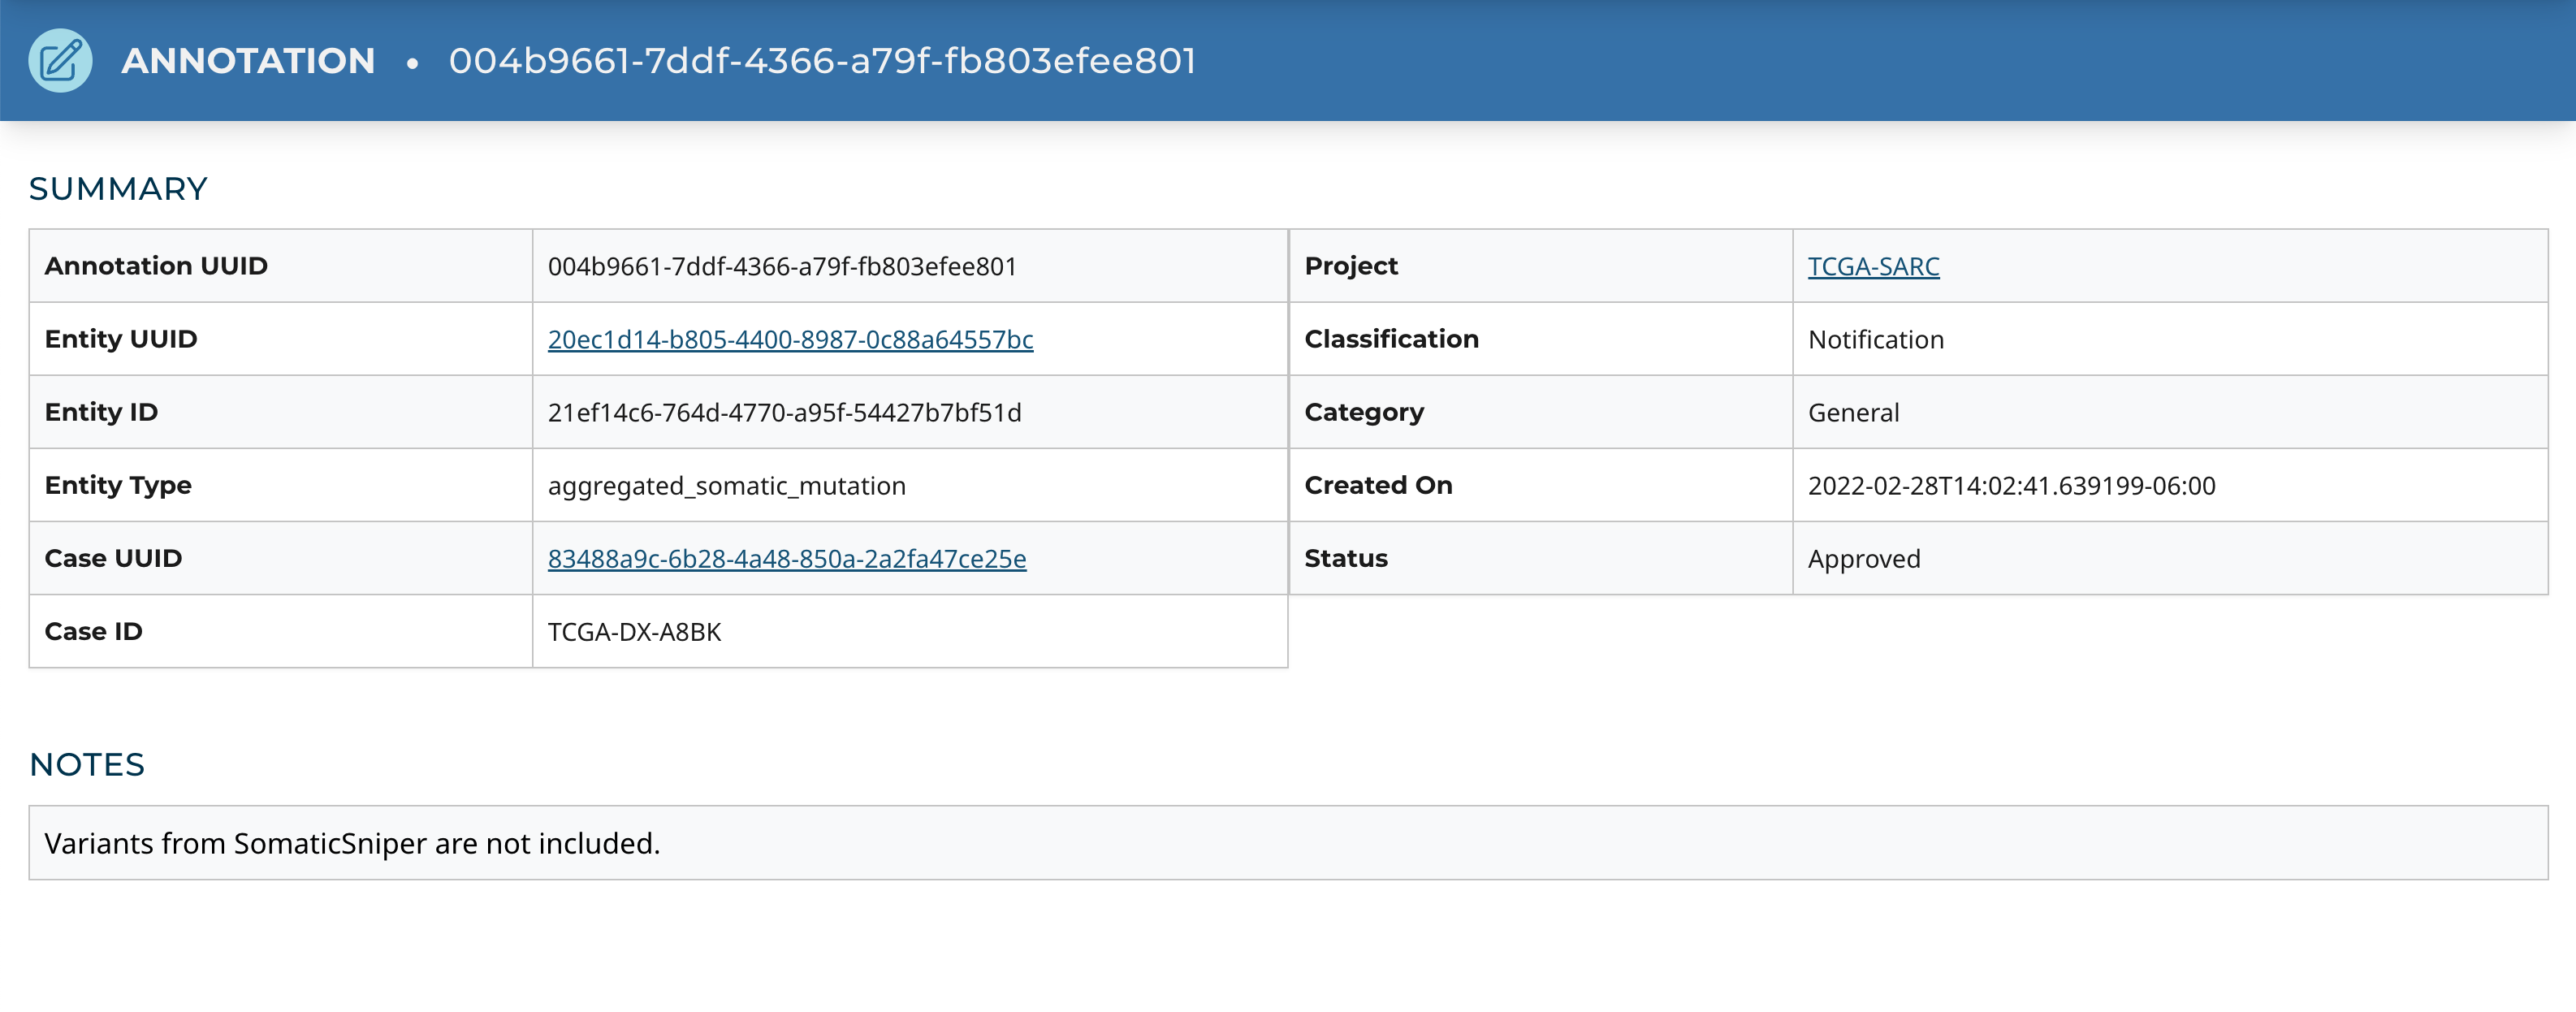Click the Case ID value TCGA-DX-A8BK
This screenshot has width=2576, height=1012.
[x=634, y=632]
